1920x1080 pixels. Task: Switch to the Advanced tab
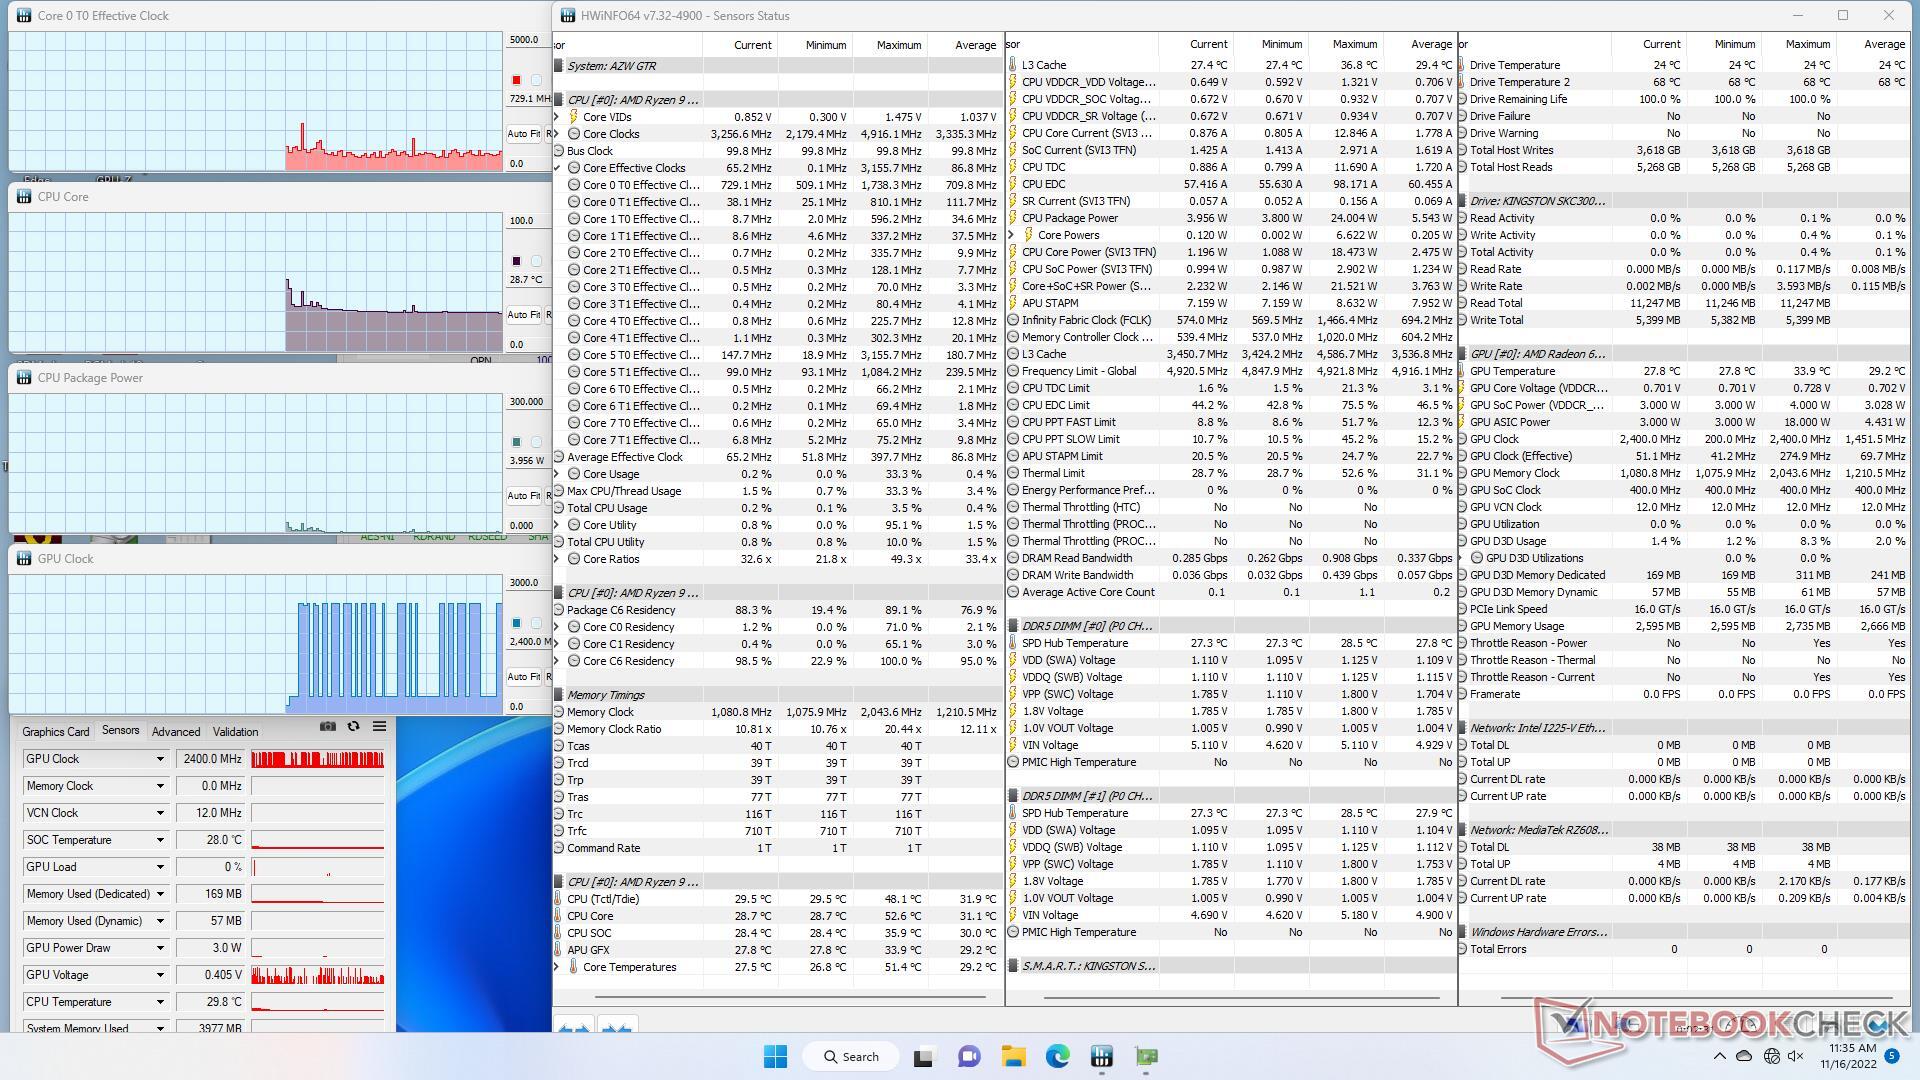pyautogui.click(x=176, y=731)
